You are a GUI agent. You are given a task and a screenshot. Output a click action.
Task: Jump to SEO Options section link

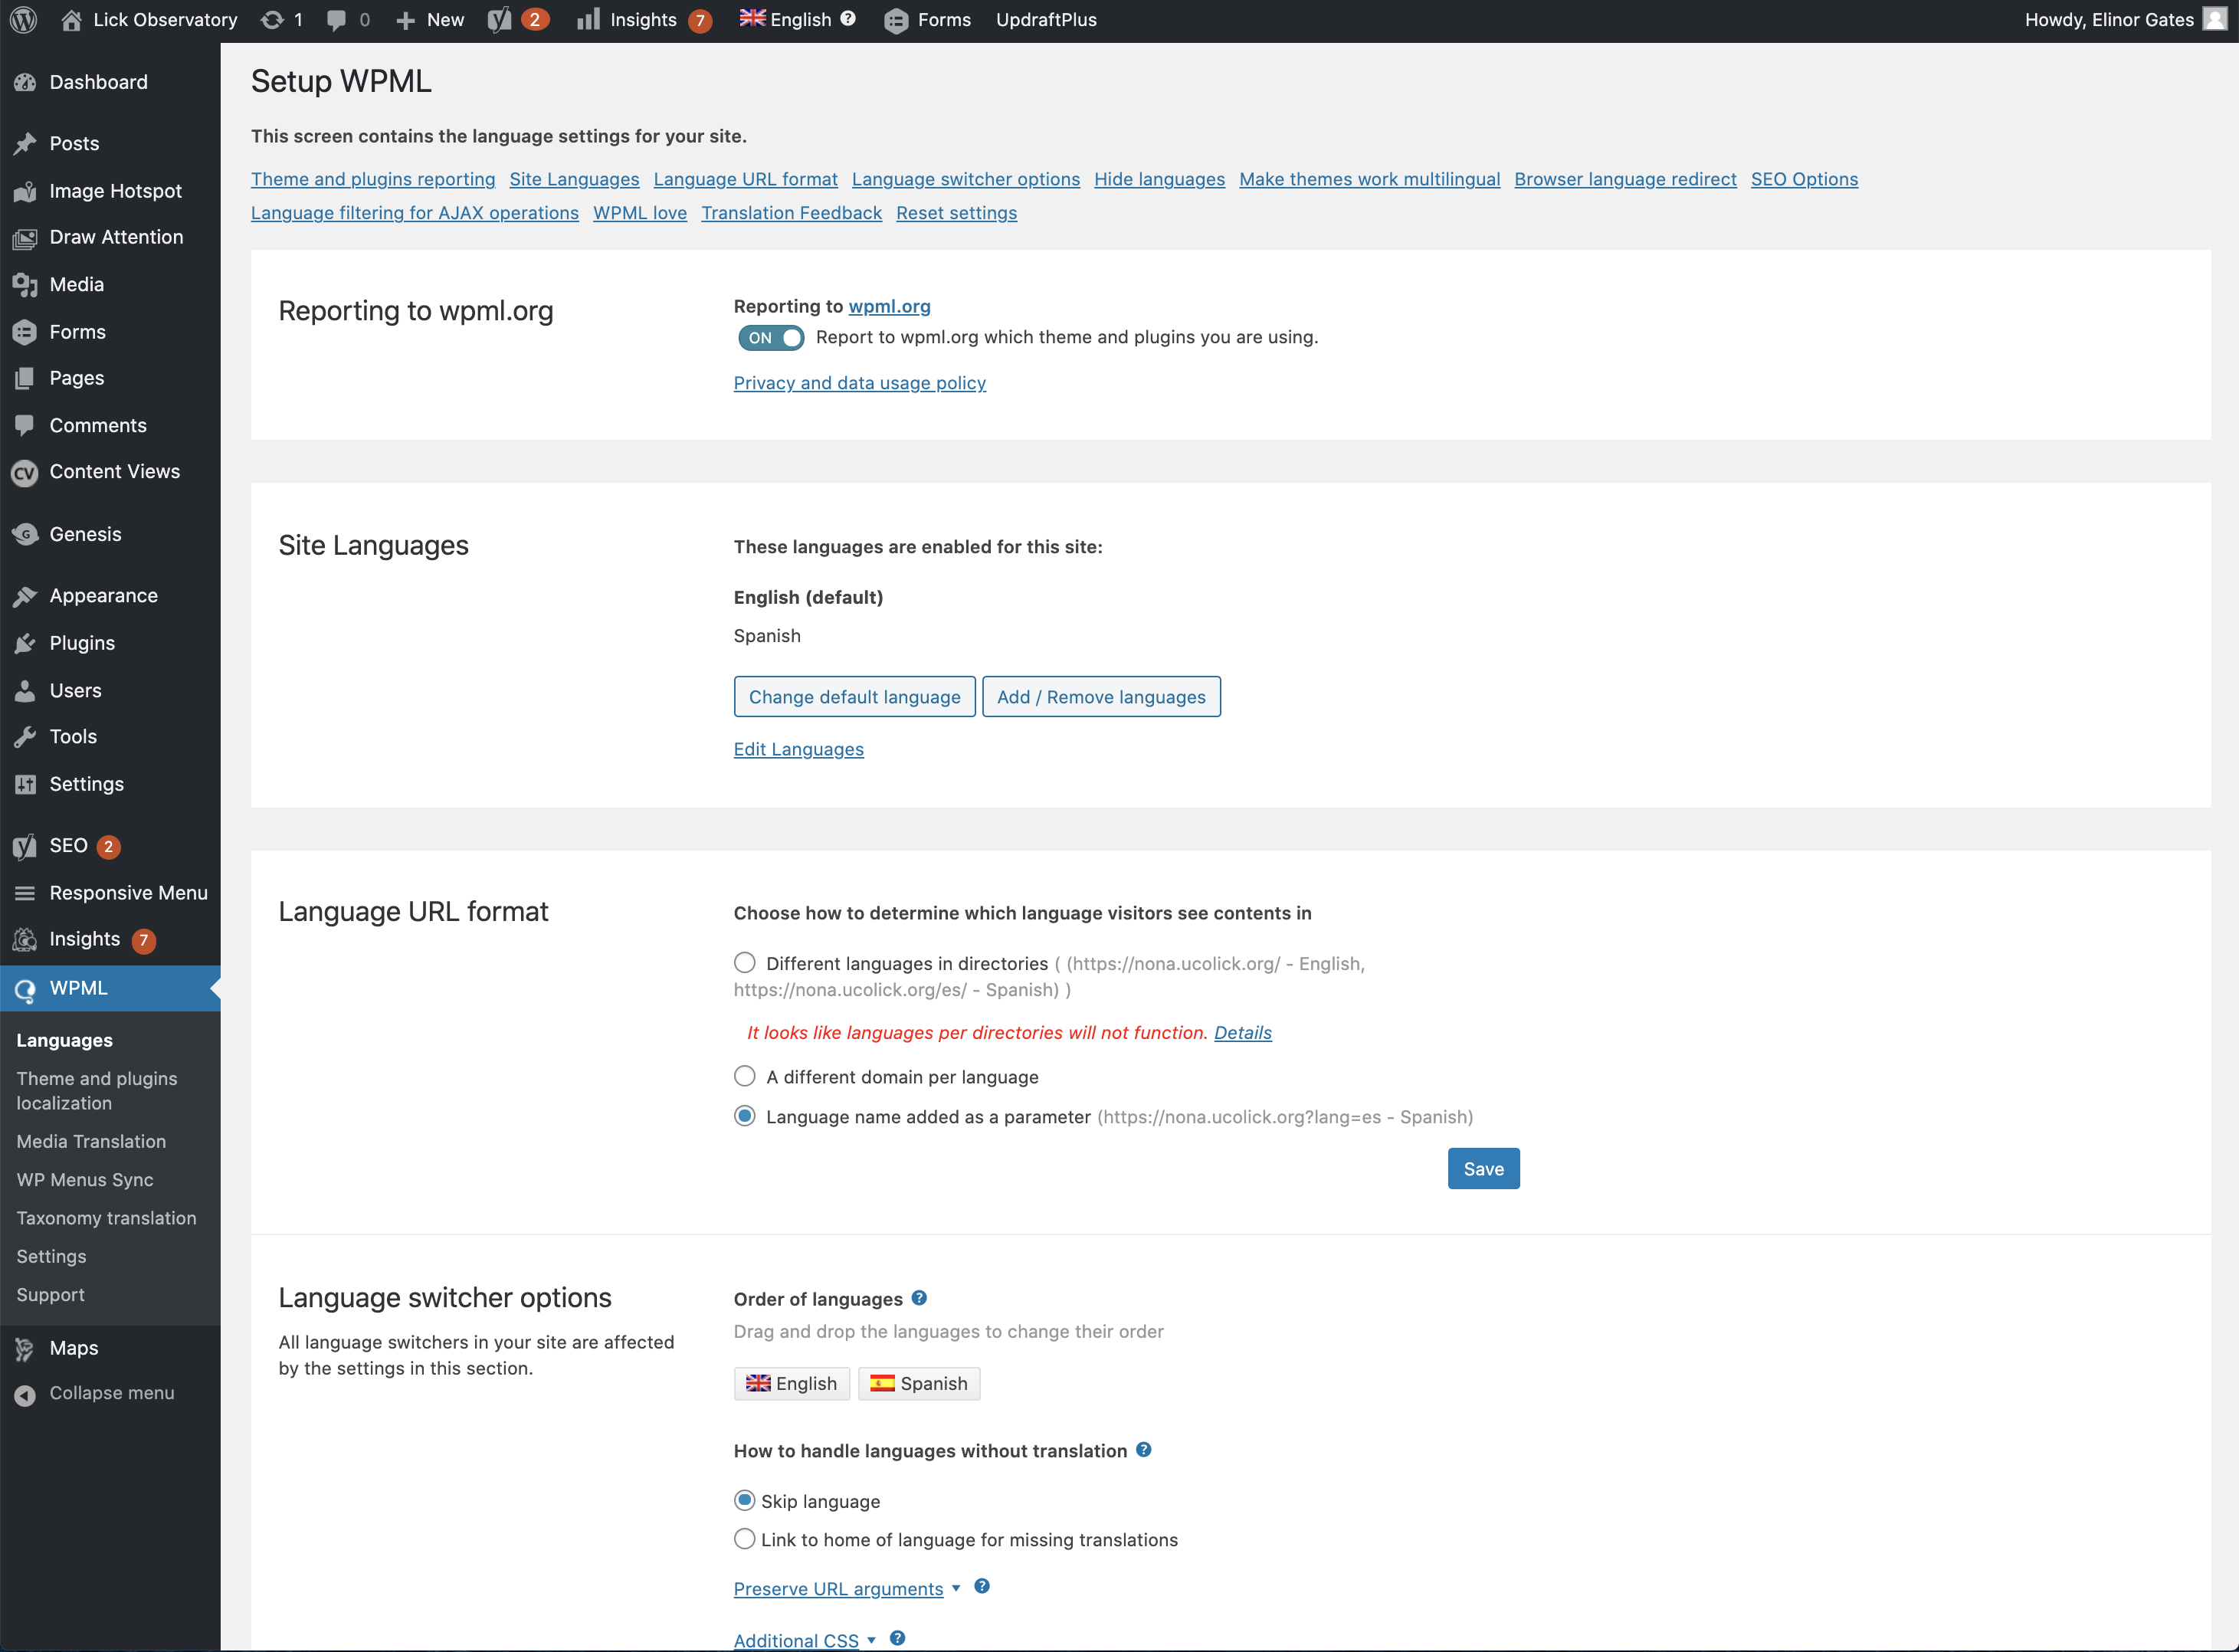(1804, 179)
